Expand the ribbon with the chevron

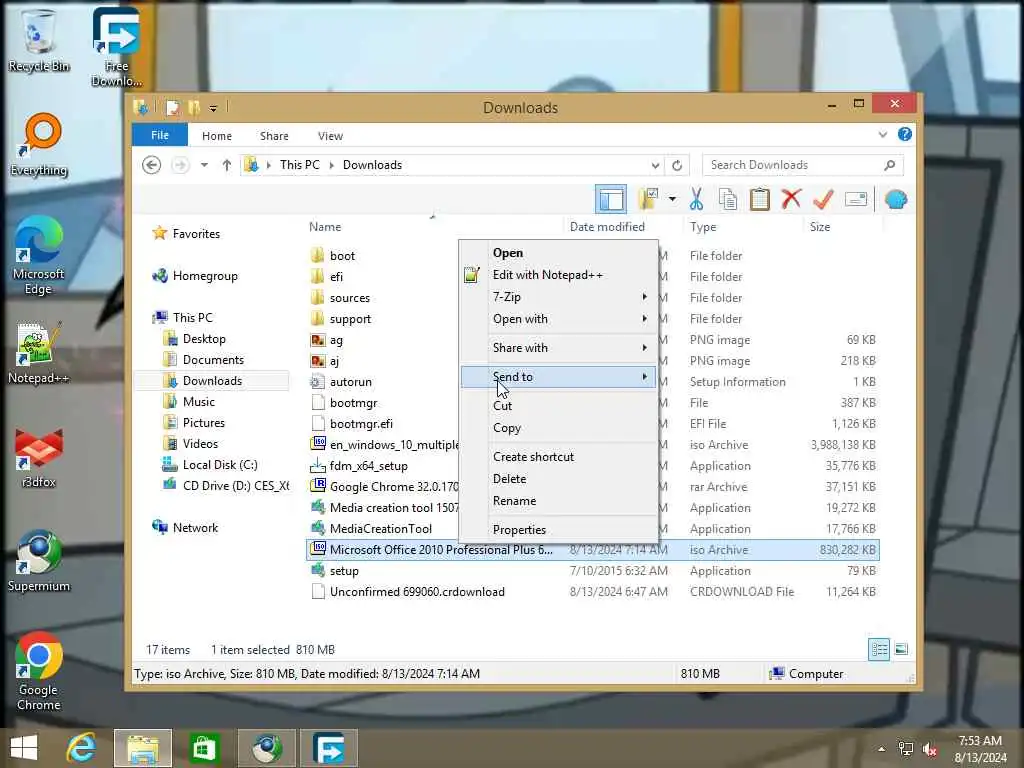pyautogui.click(x=882, y=135)
